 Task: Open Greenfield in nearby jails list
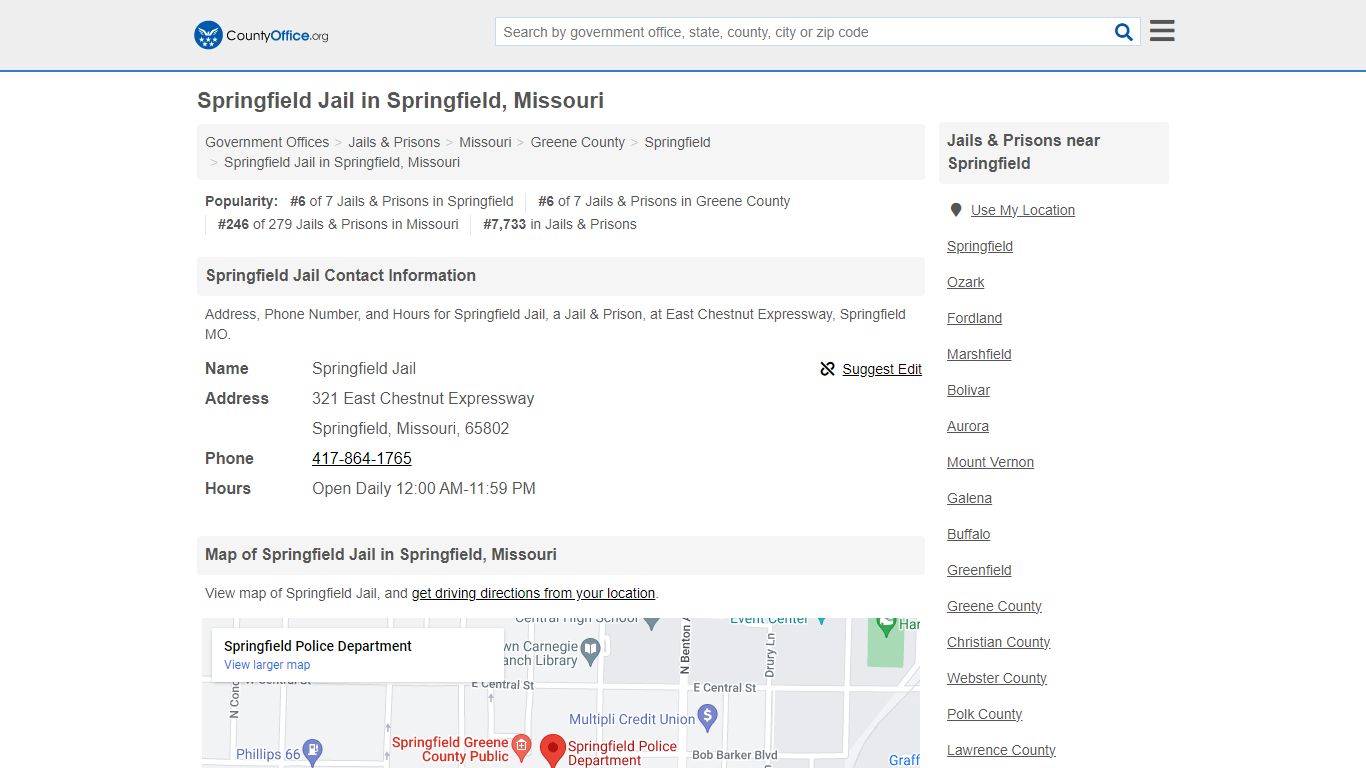[979, 570]
